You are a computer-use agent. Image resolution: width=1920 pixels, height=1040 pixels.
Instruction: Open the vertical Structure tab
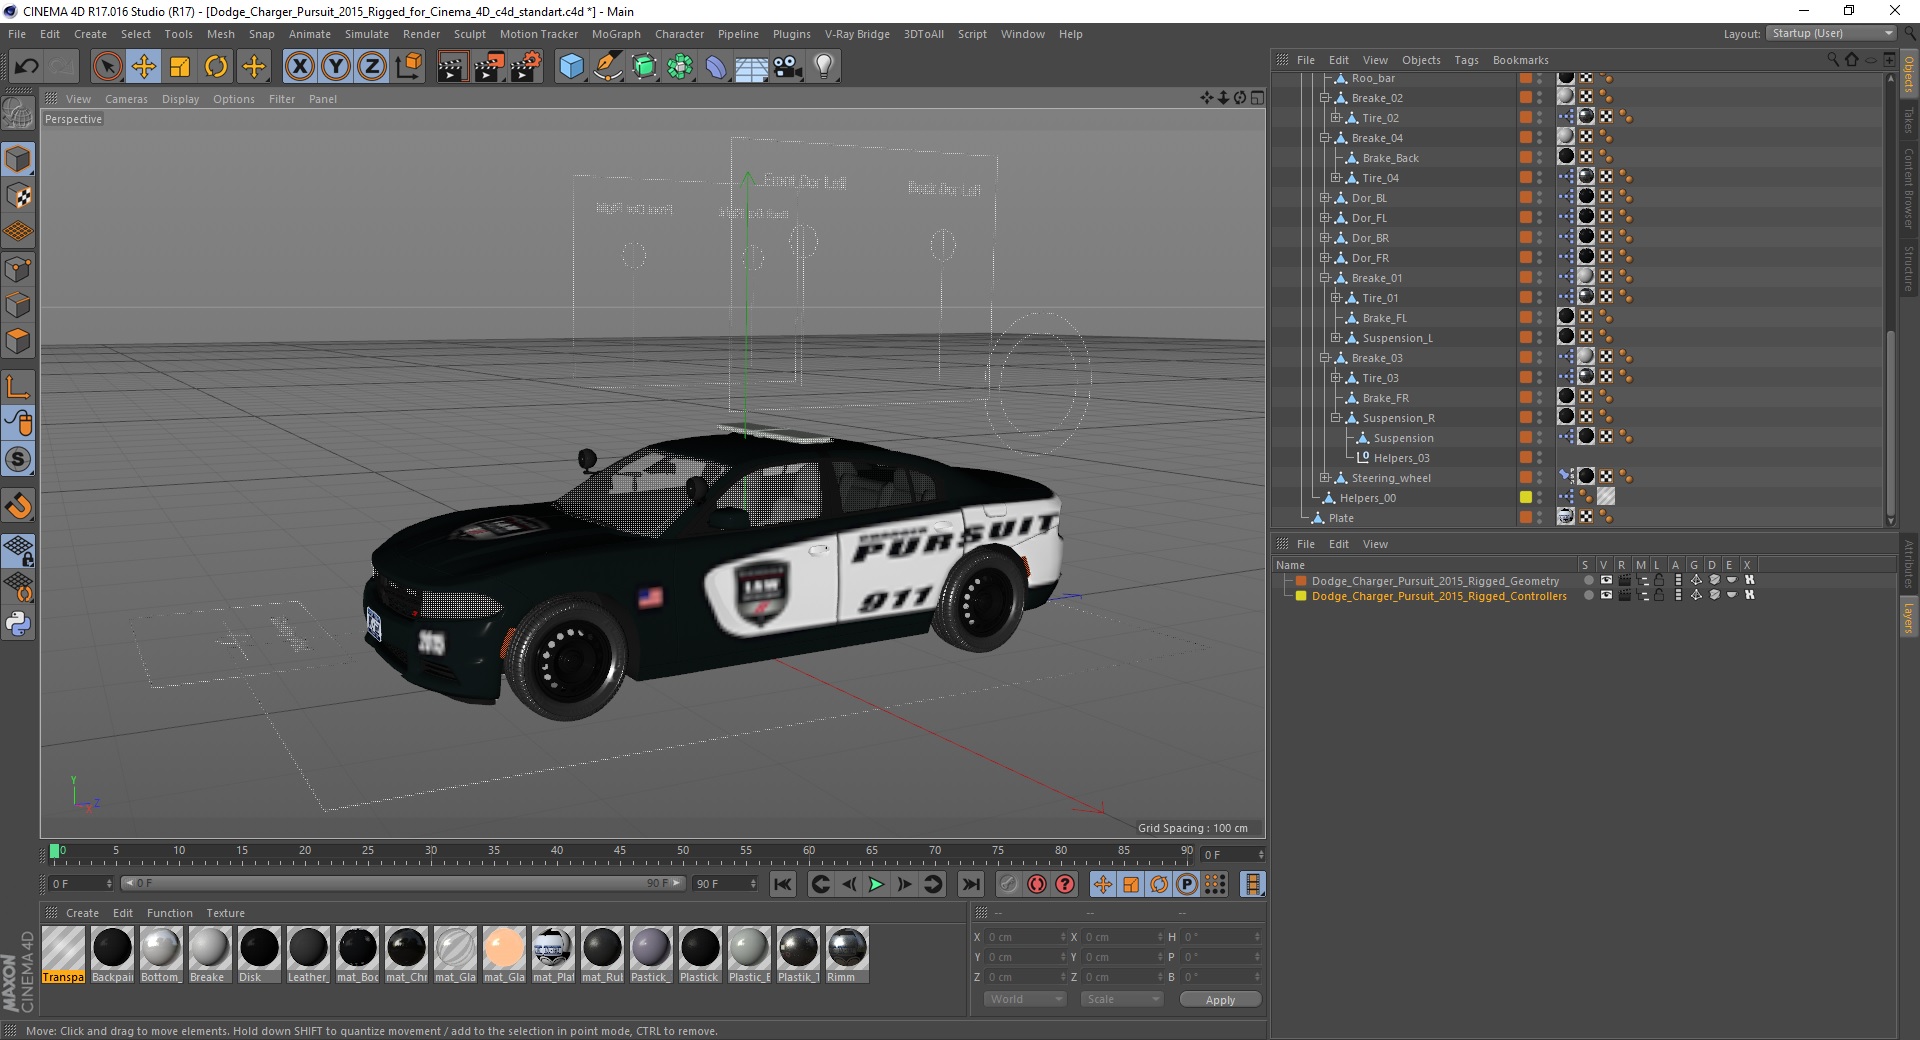click(x=1909, y=268)
